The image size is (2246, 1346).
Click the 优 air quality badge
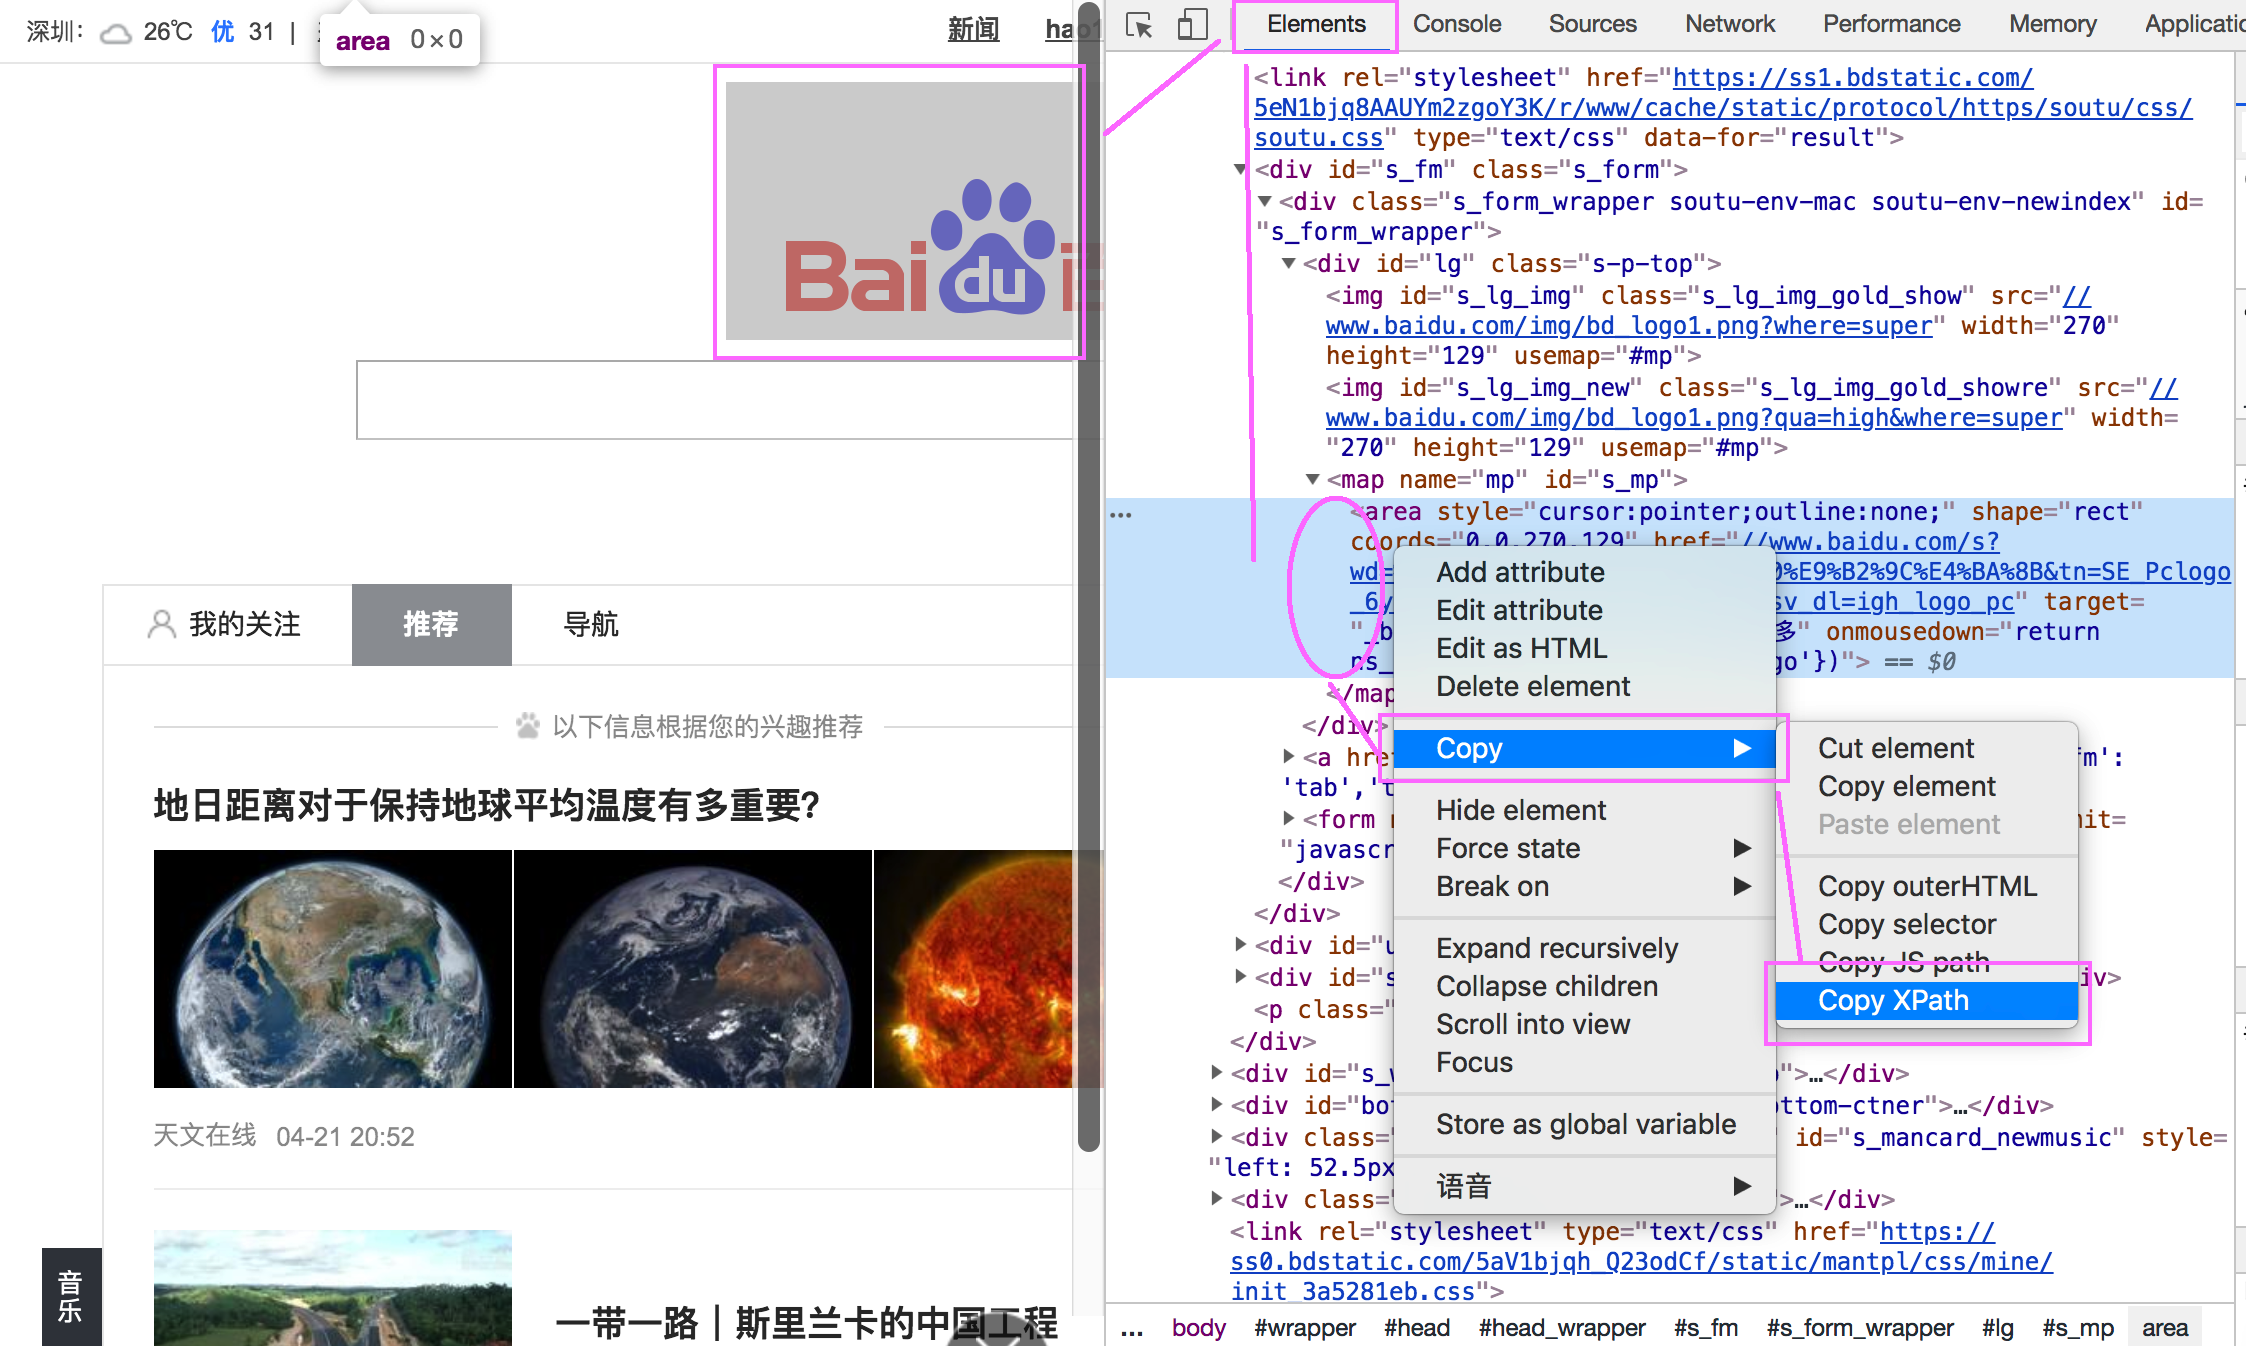(221, 32)
